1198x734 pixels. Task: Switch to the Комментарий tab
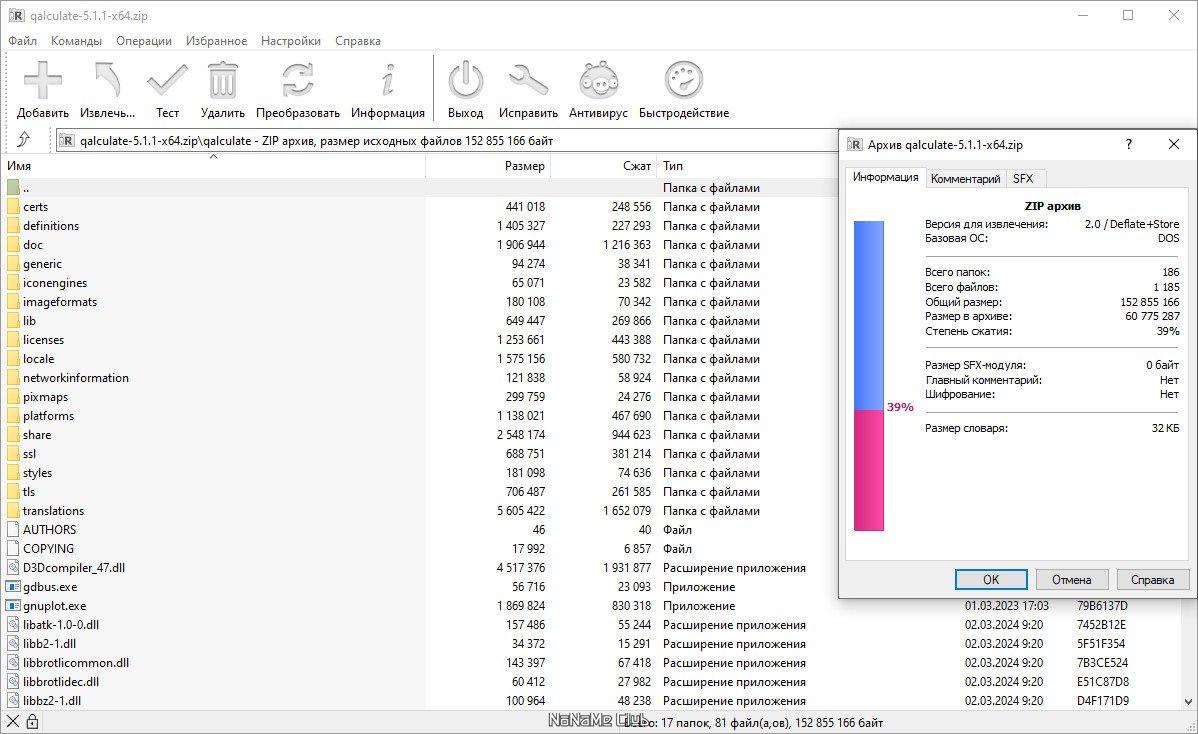[965, 179]
